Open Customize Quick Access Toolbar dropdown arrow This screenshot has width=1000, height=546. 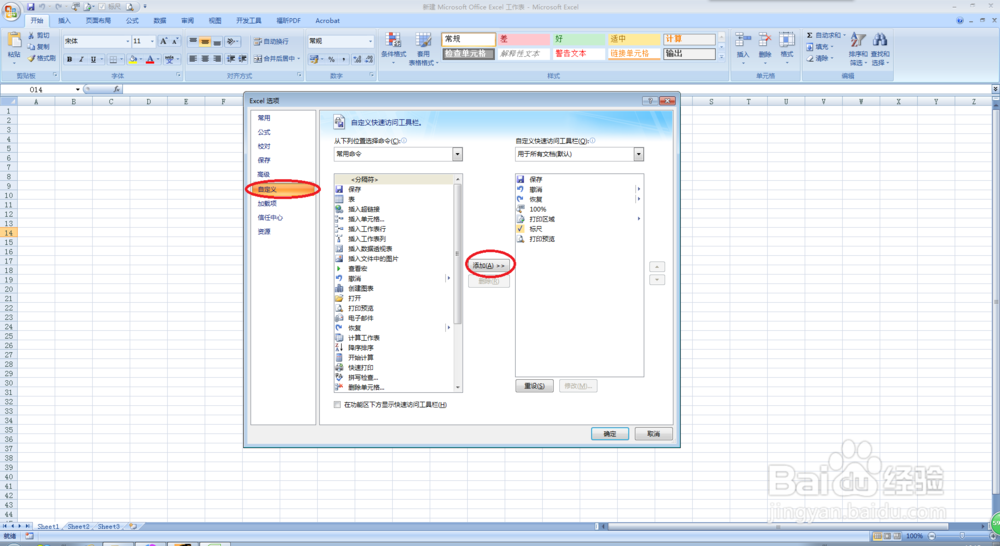pyautogui.click(x=145, y=6)
